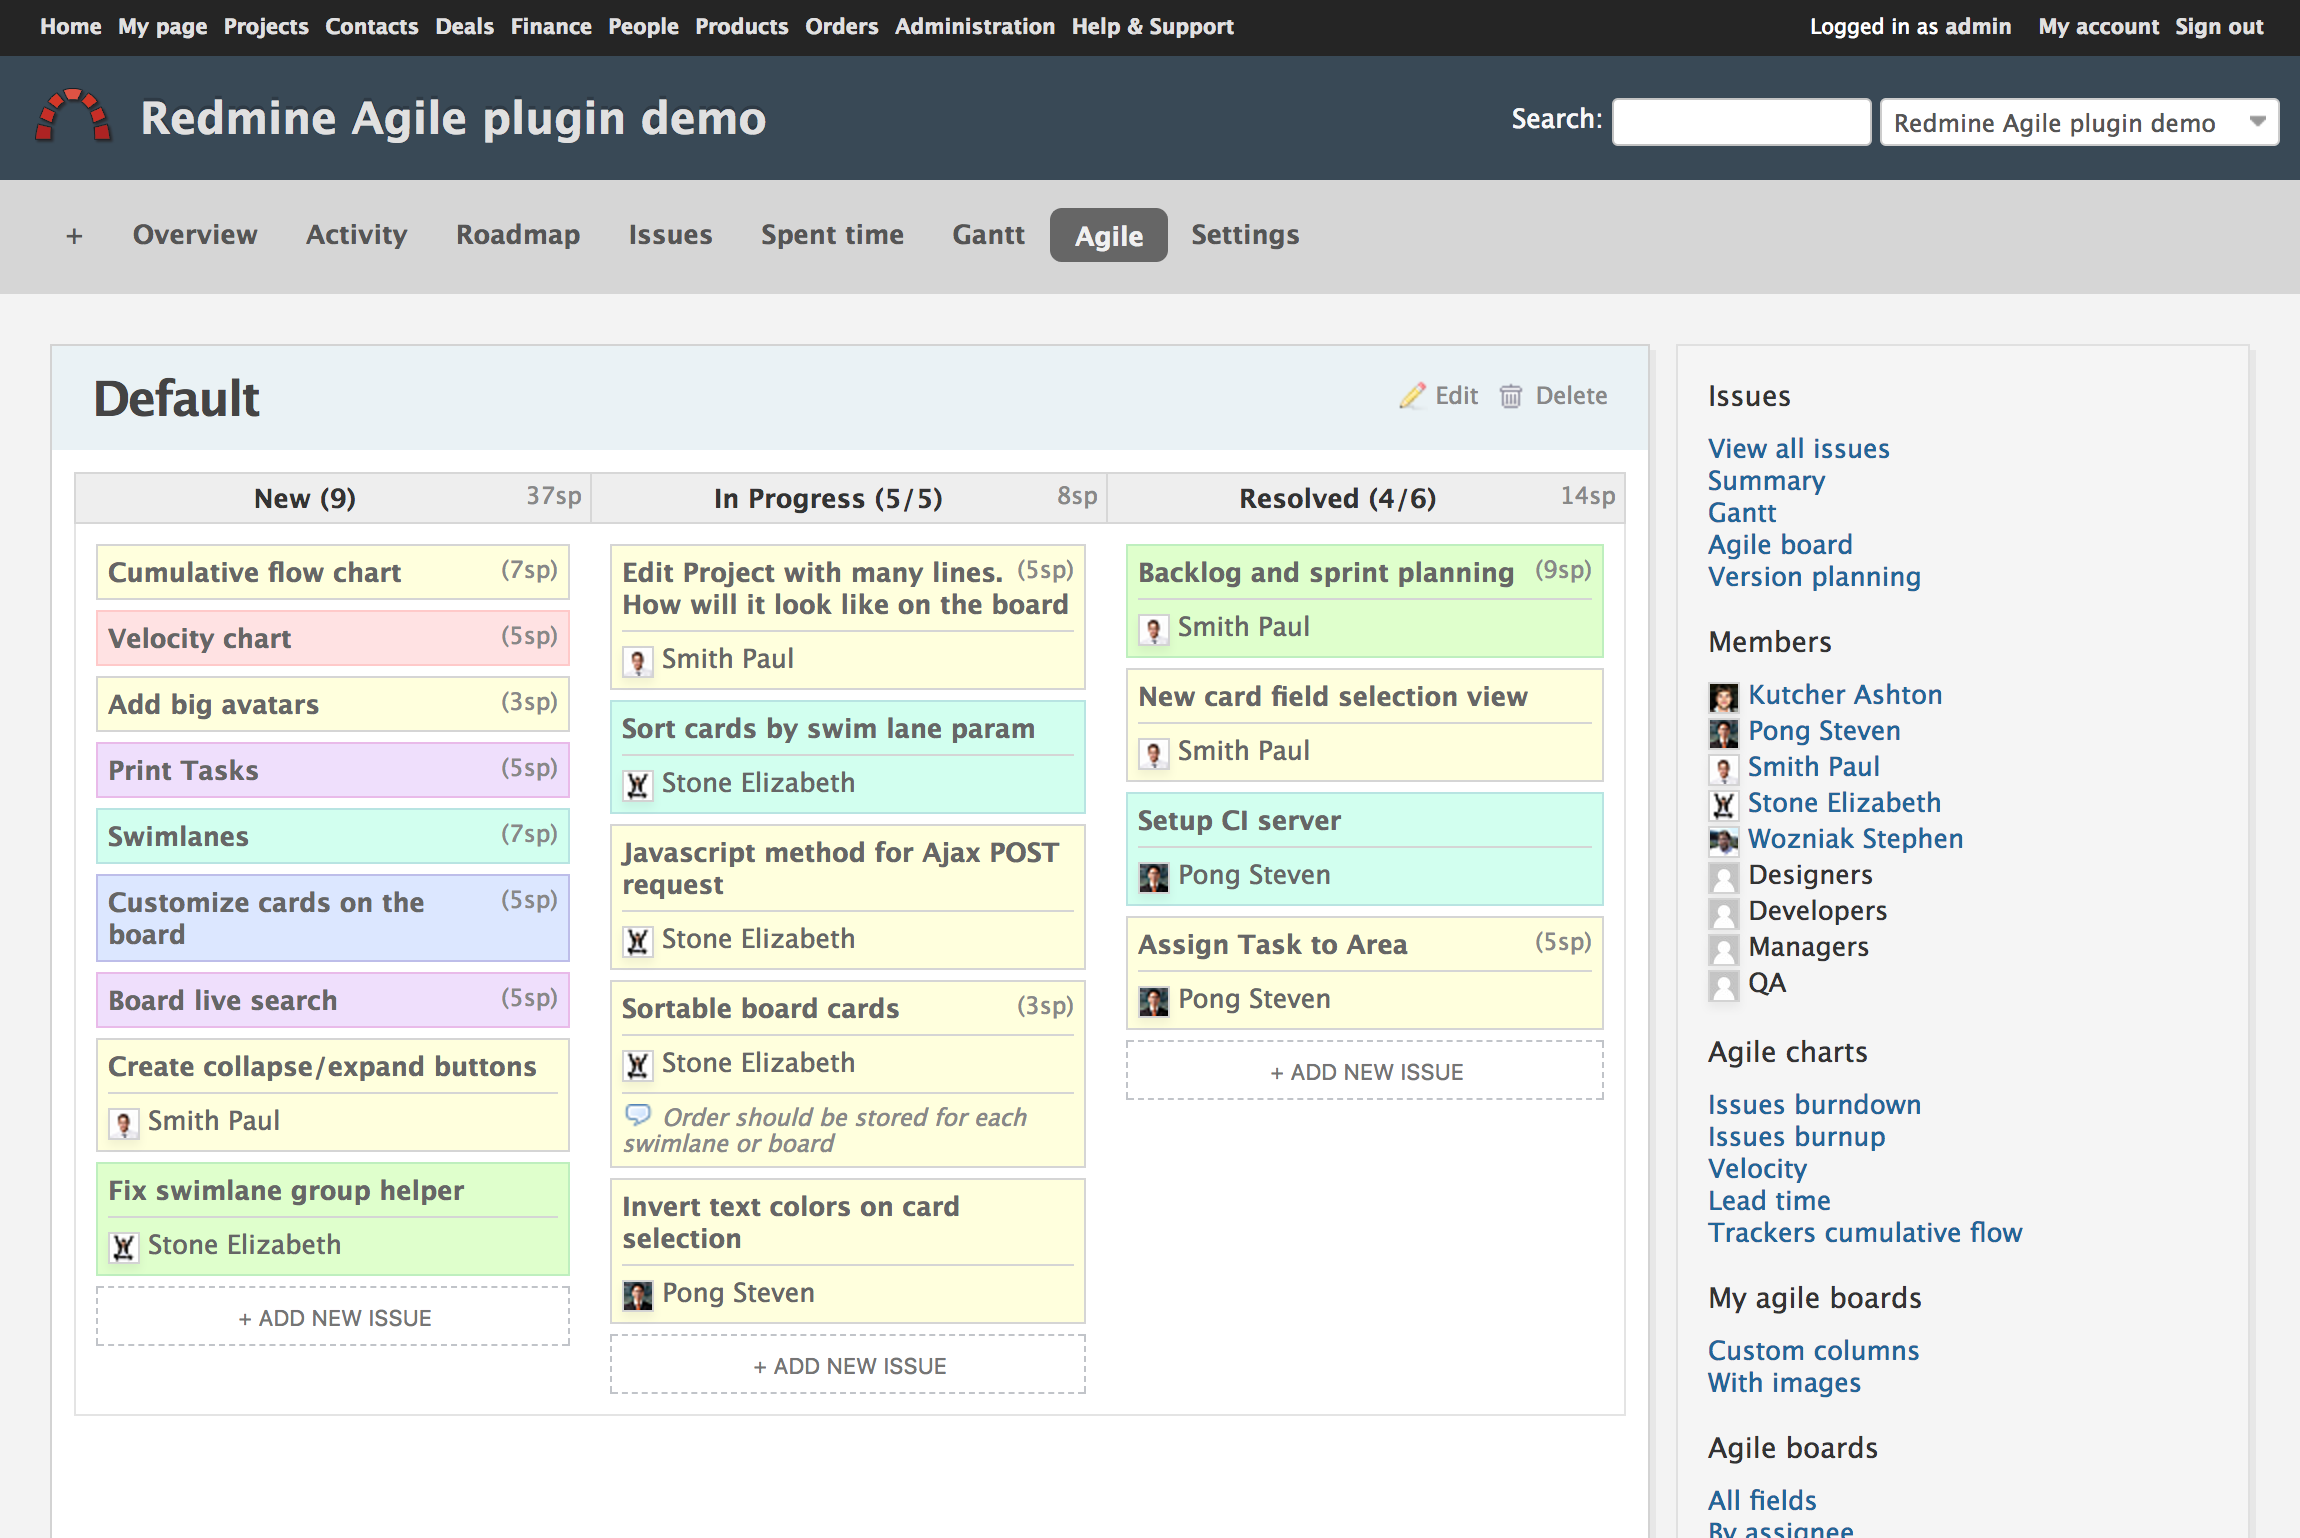
Task: Add new issue in Resolved column
Action: pos(1365,1071)
